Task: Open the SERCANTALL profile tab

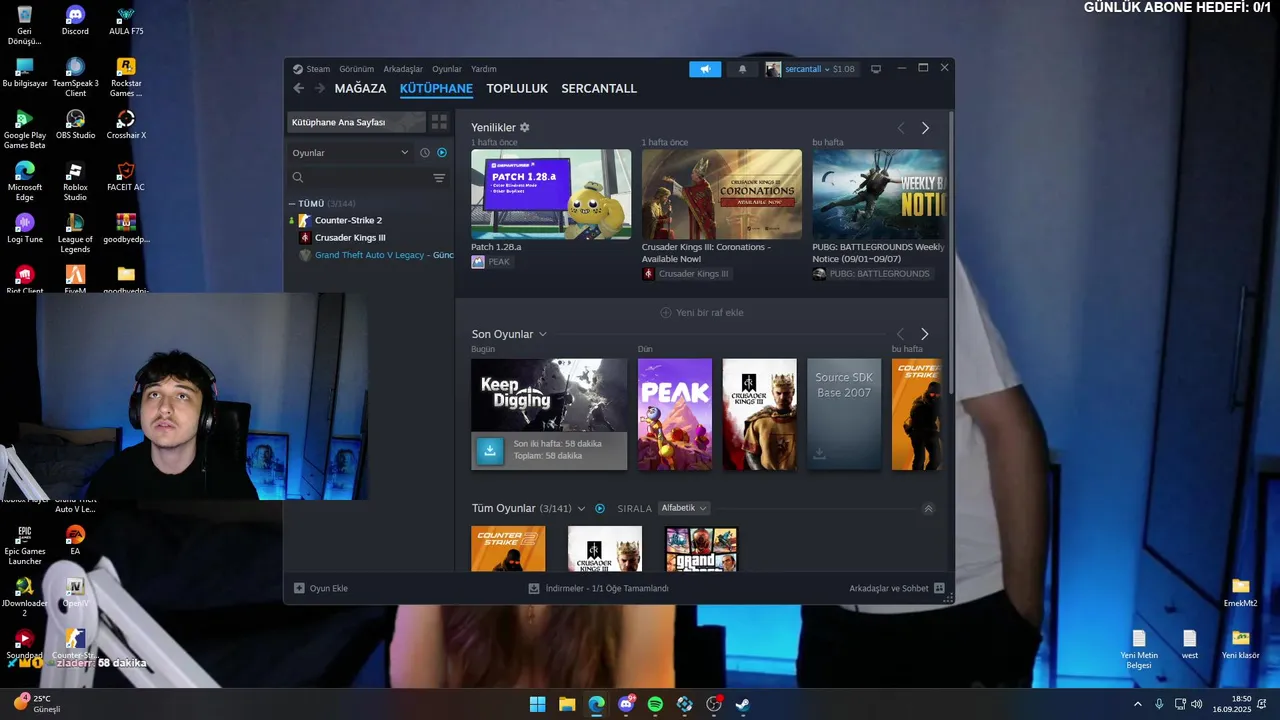Action: click(599, 88)
